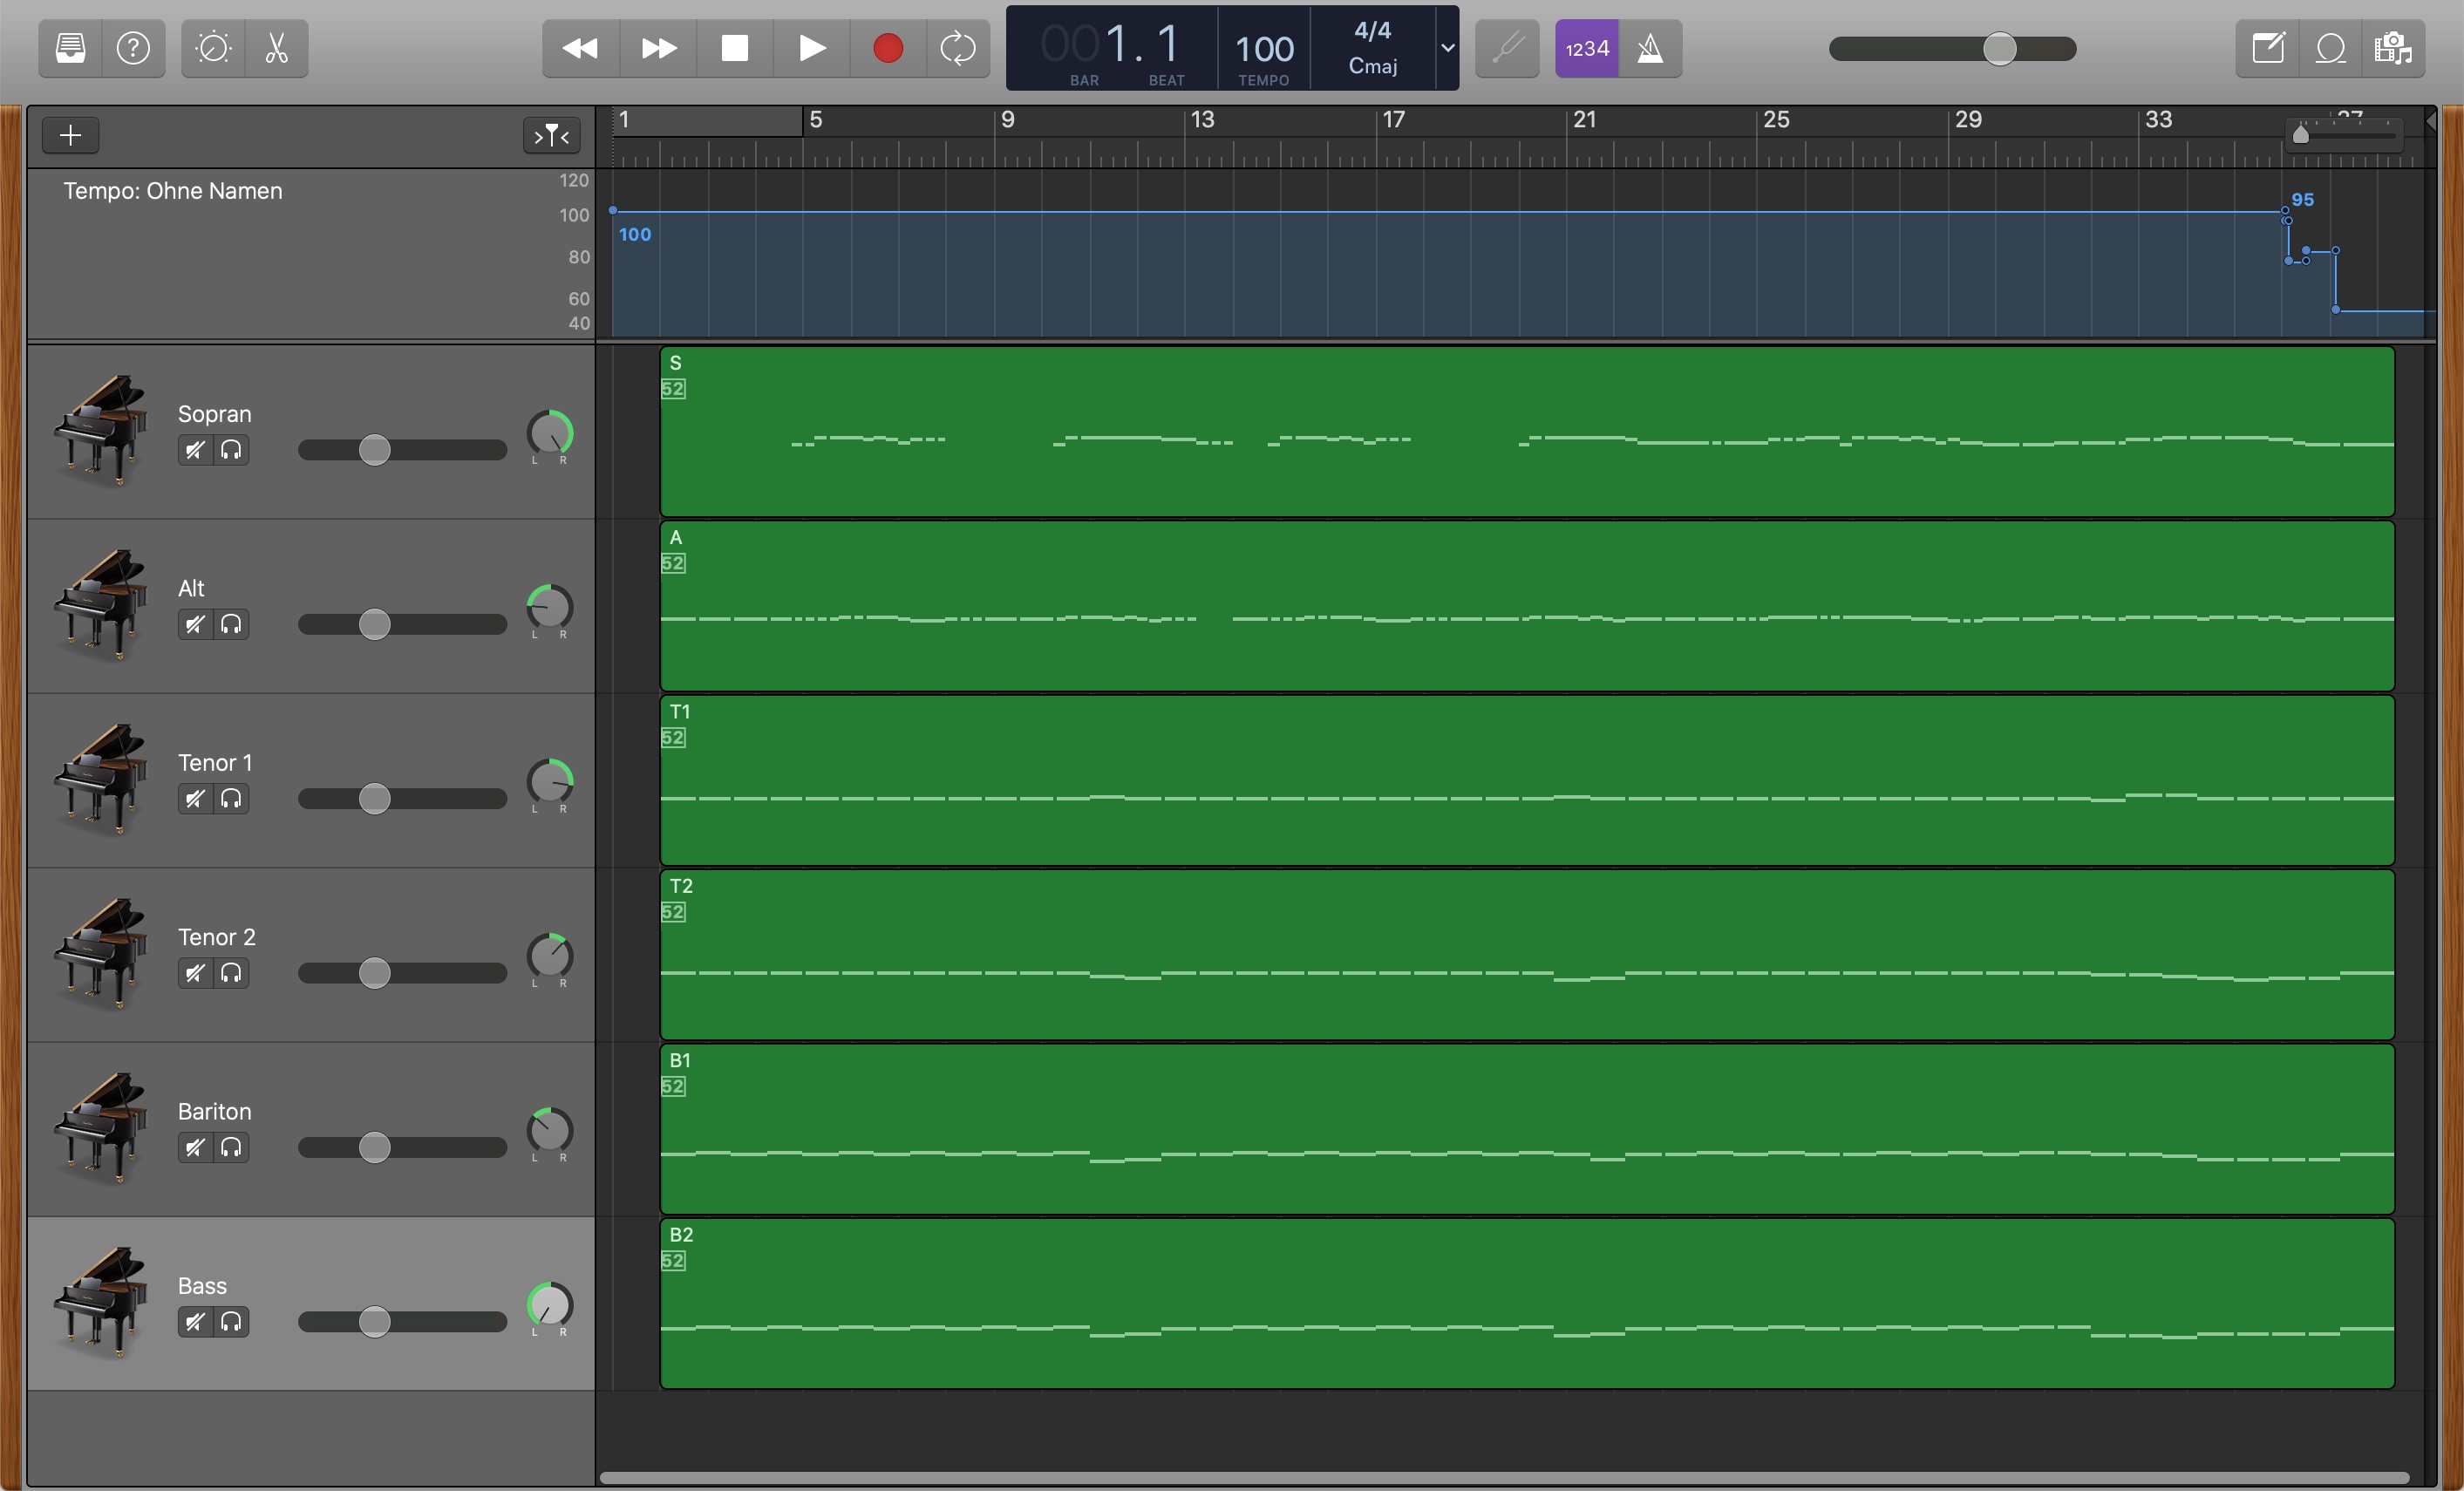
Task: Mute the Sopran track
Action: click(x=195, y=450)
